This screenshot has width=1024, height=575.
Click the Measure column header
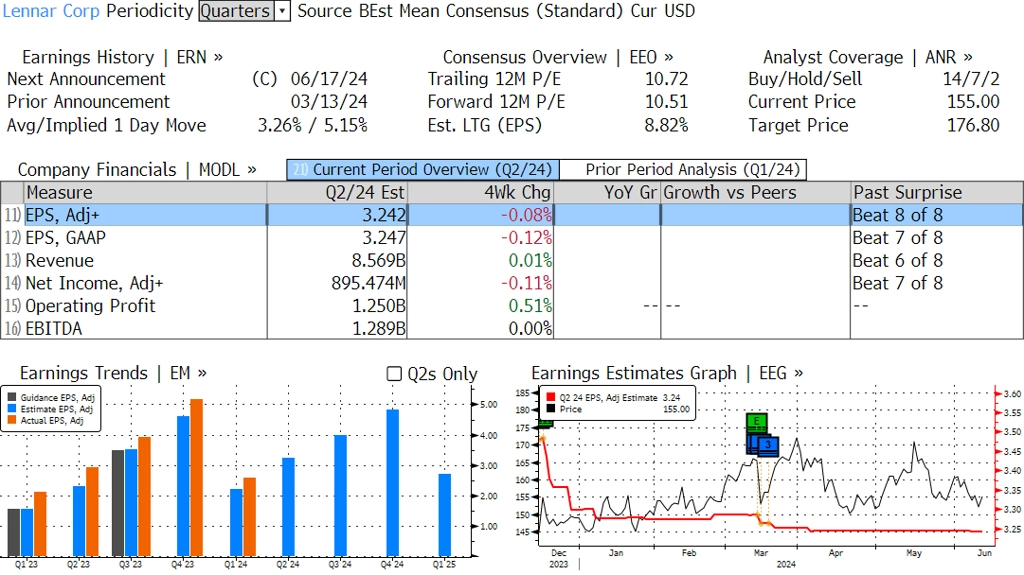(x=145, y=193)
